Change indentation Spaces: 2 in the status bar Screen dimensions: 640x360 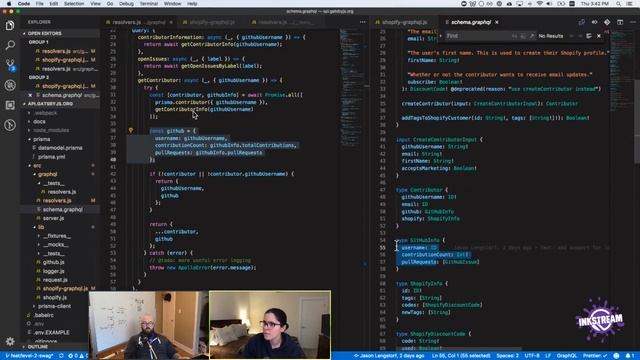[x=507, y=356]
